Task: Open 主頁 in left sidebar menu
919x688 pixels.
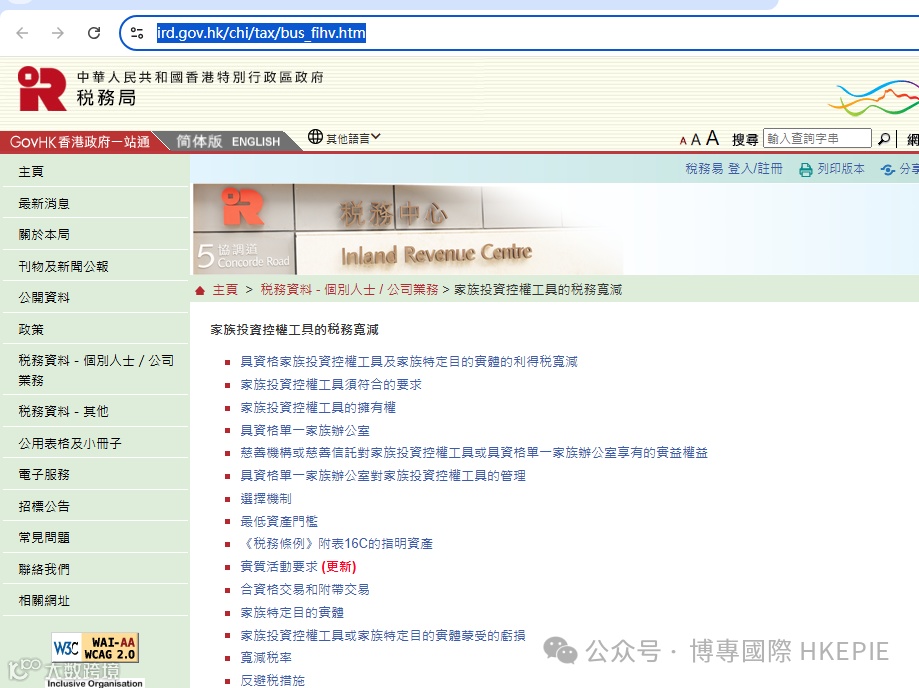Action: [30, 172]
